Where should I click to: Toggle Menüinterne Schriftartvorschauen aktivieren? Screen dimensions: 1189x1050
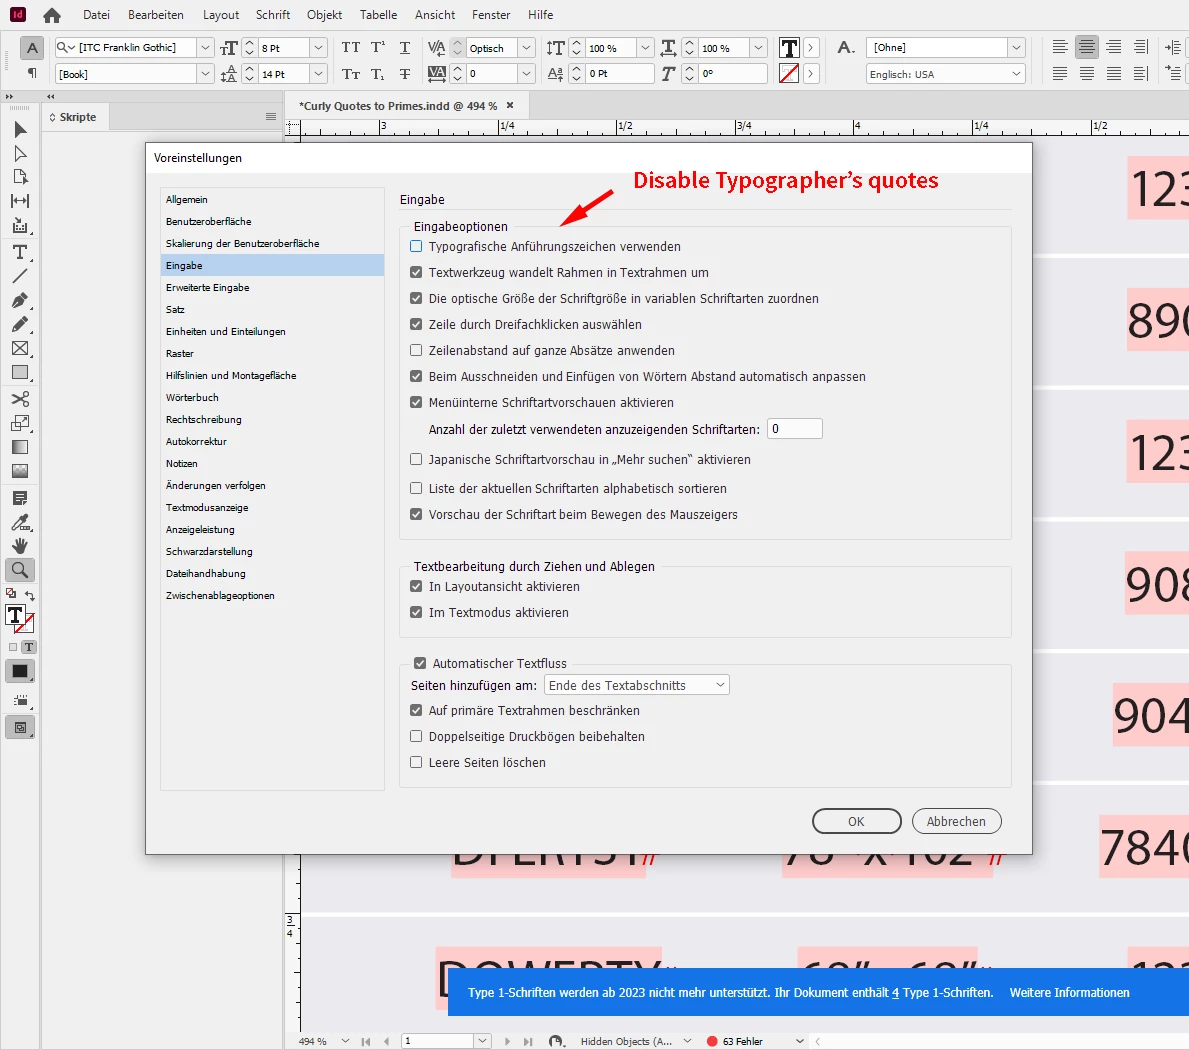pyautogui.click(x=416, y=403)
